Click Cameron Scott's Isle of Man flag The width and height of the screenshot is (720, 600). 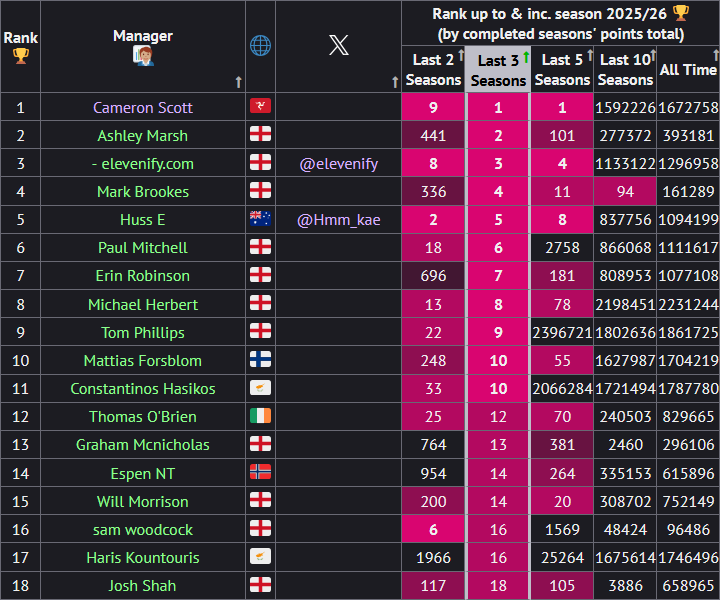pyautogui.click(x=260, y=106)
